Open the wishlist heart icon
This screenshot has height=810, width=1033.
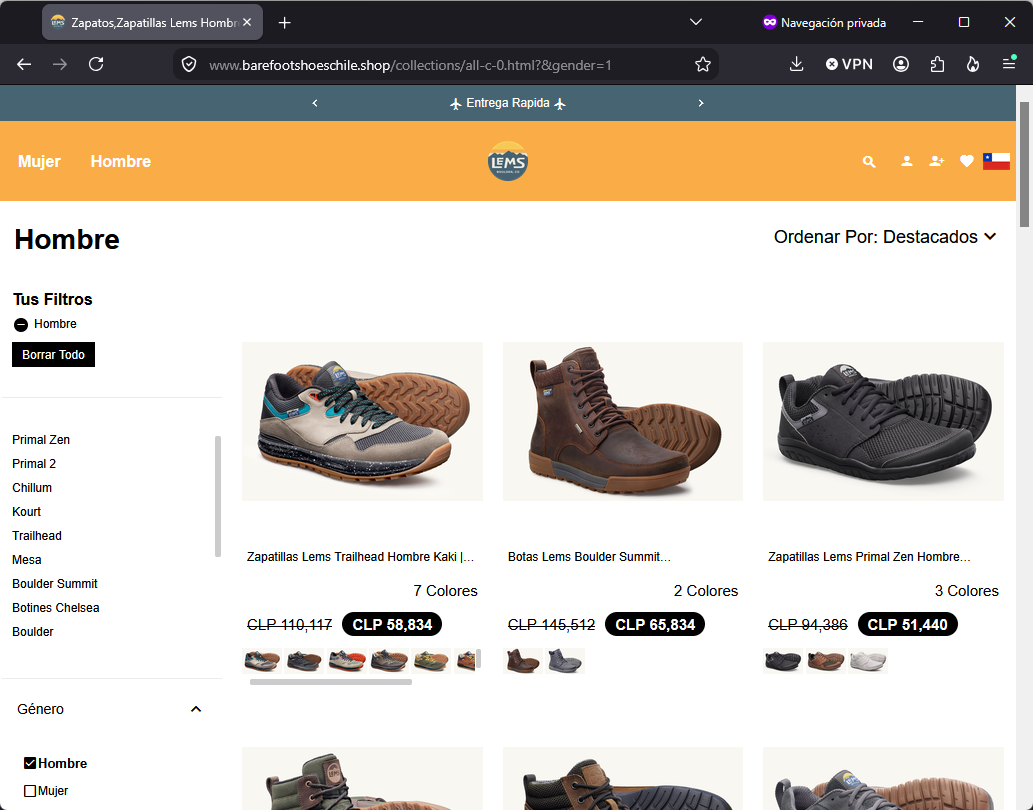(966, 161)
